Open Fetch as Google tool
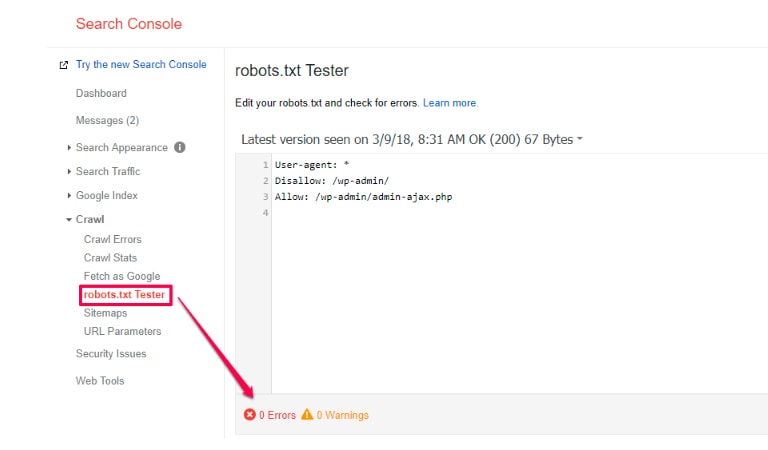768x450 pixels. (x=122, y=276)
